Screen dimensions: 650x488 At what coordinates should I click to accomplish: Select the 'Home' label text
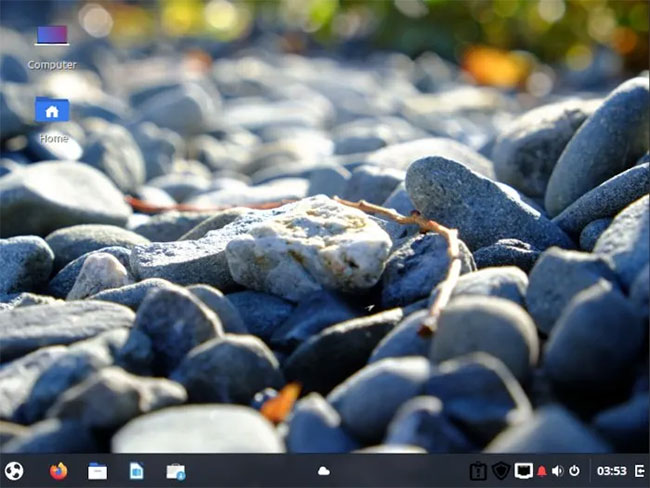tap(54, 138)
